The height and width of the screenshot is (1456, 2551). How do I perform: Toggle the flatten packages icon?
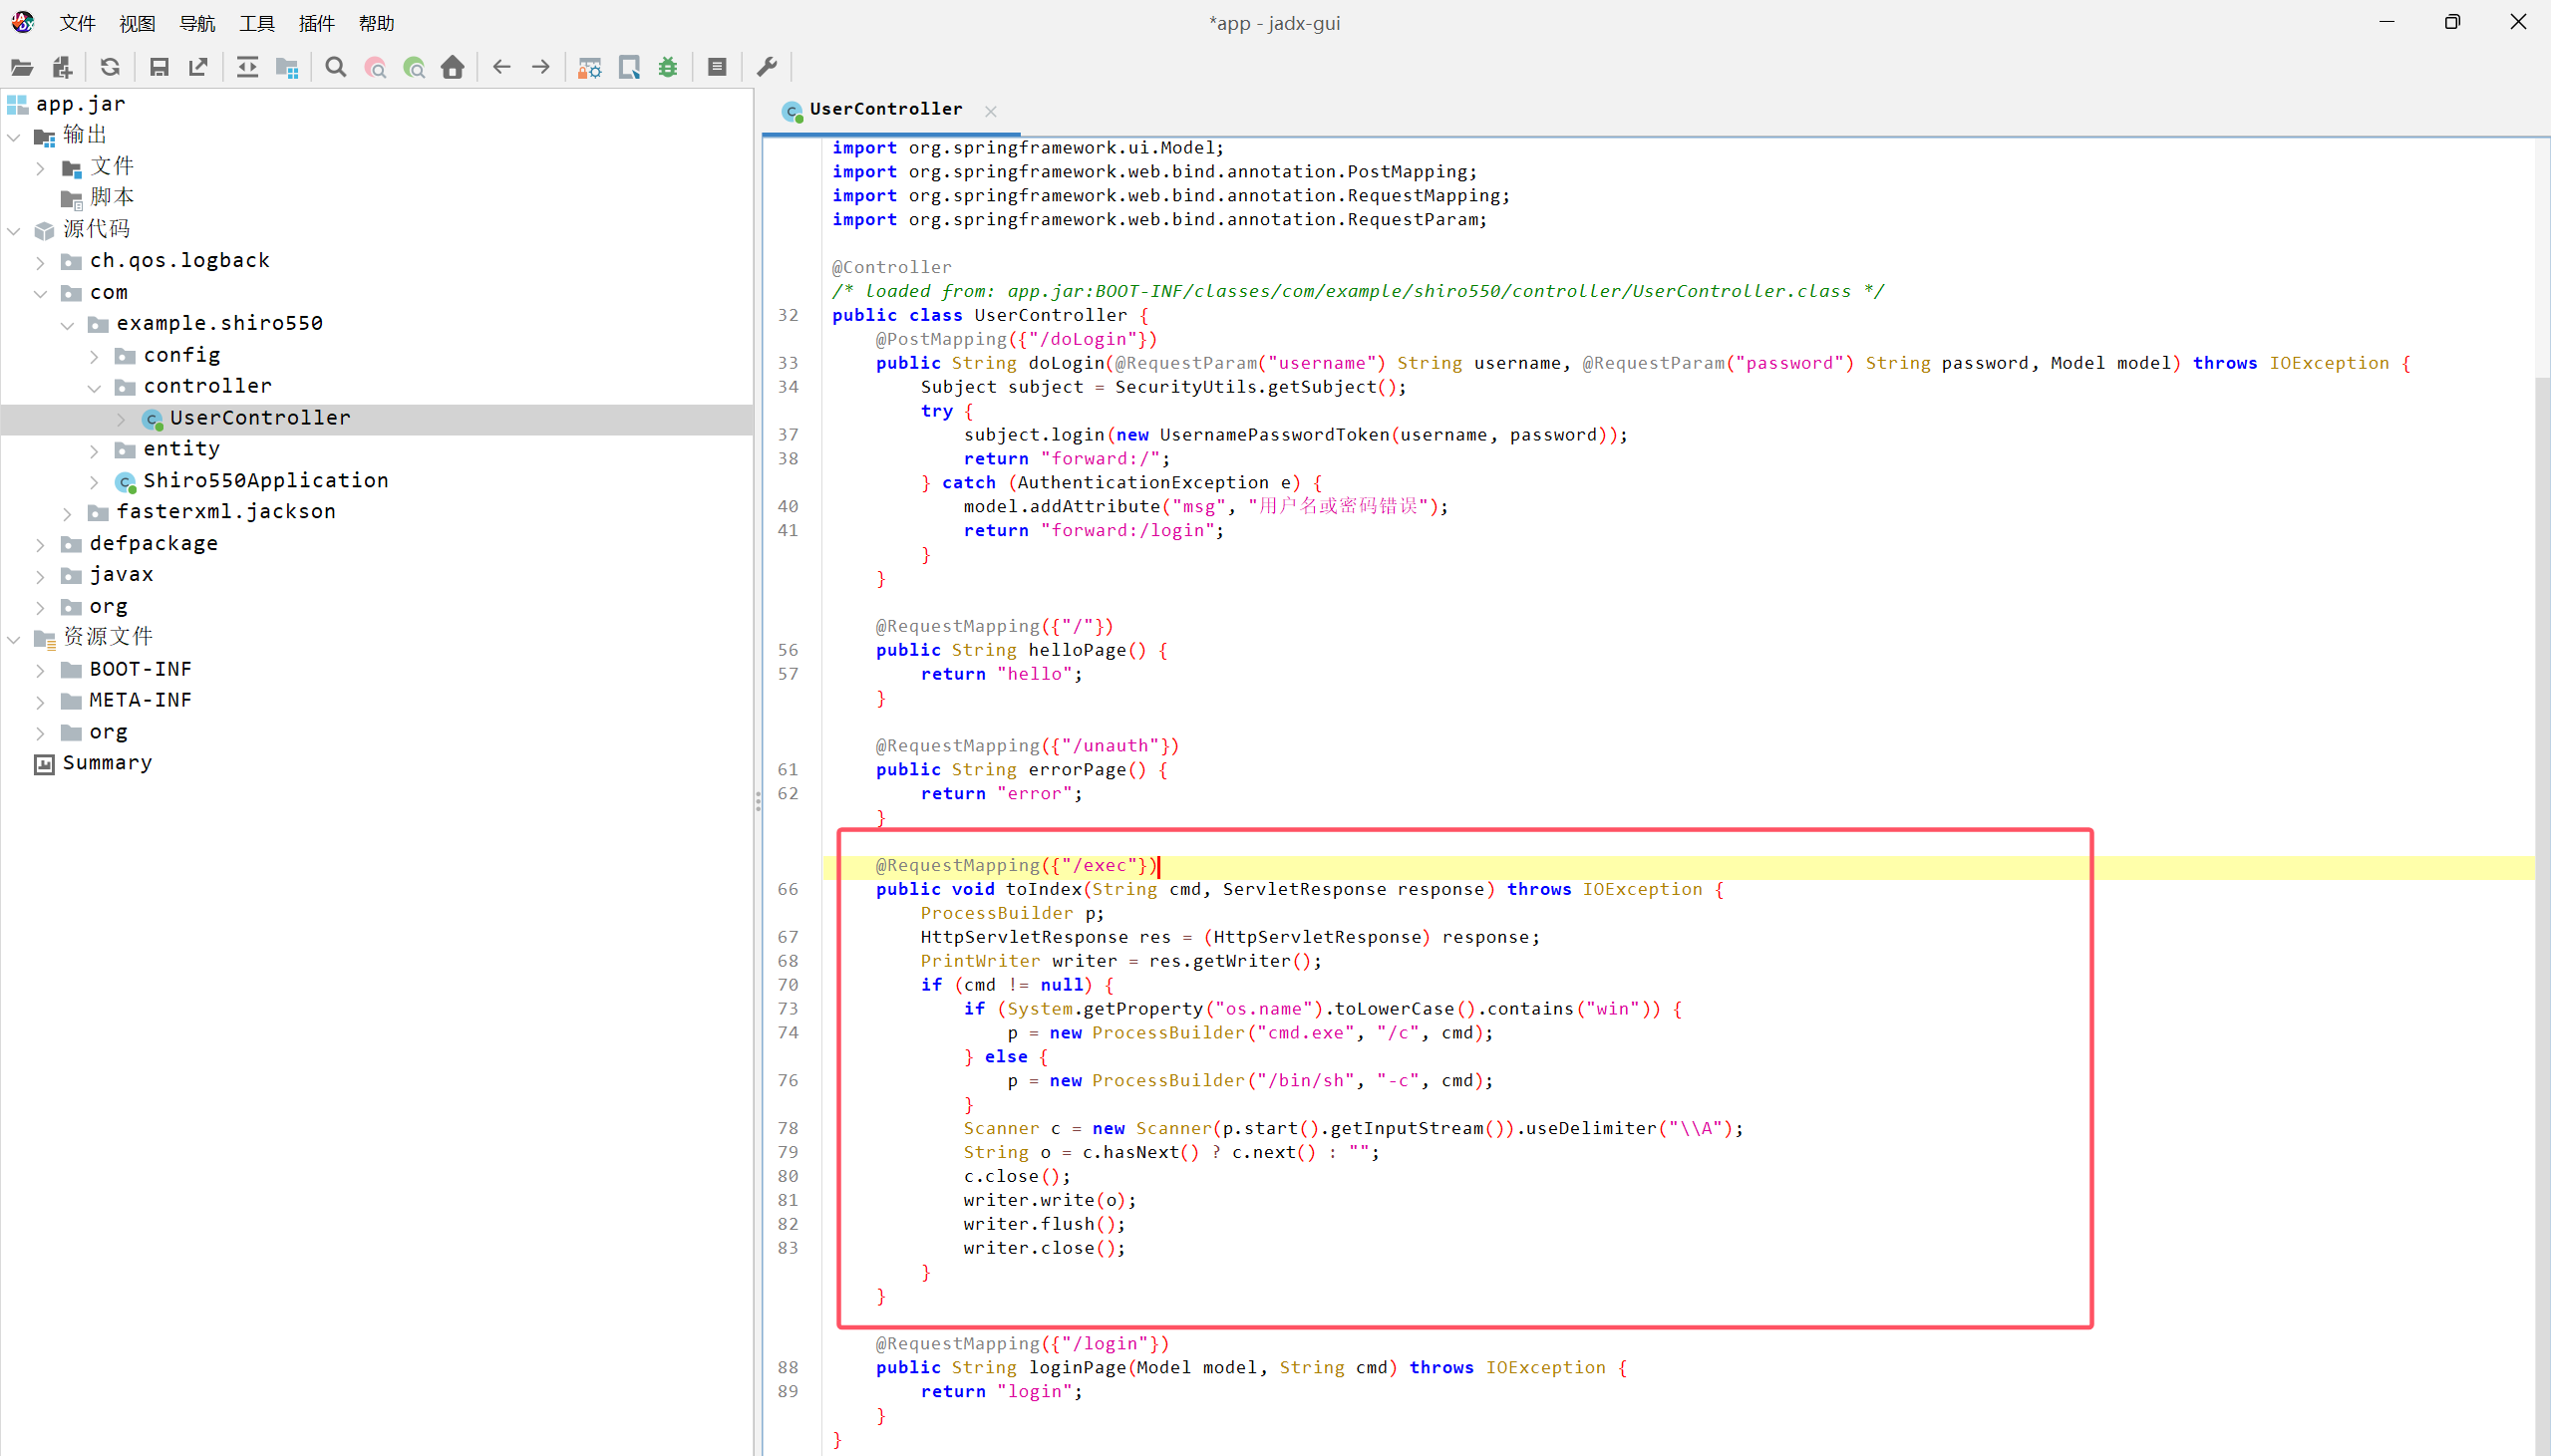287,67
